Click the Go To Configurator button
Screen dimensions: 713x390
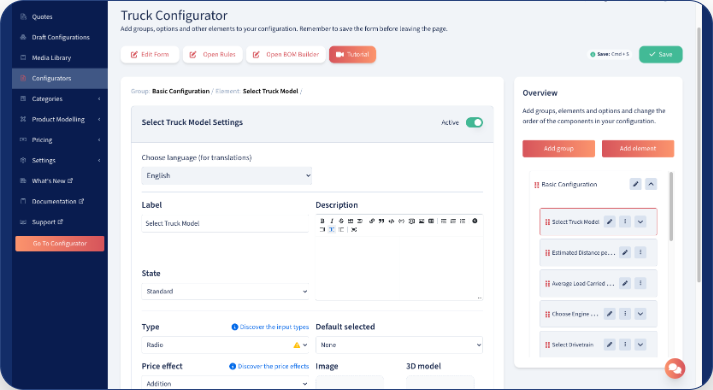pyautogui.click(x=60, y=244)
